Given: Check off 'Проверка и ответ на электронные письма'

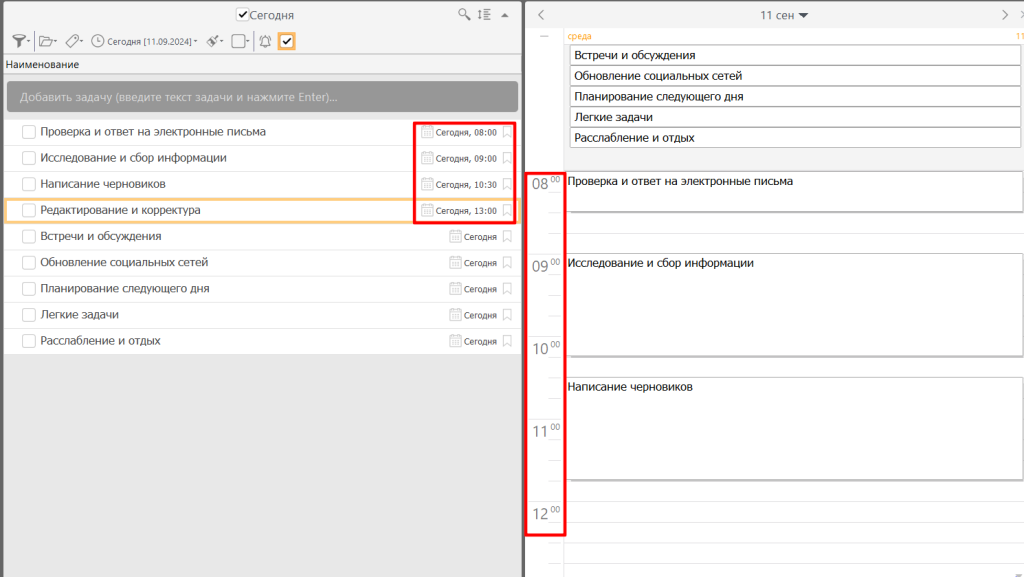Looking at the screenshot, I should click(29, 132).
